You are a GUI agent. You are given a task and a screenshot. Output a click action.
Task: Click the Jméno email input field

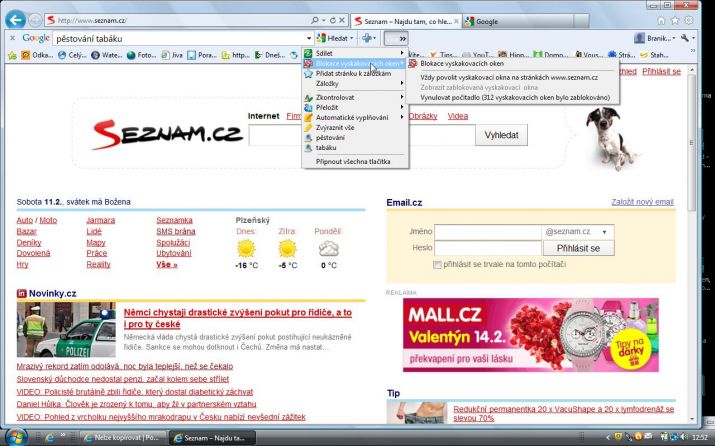tap(487, 232)
